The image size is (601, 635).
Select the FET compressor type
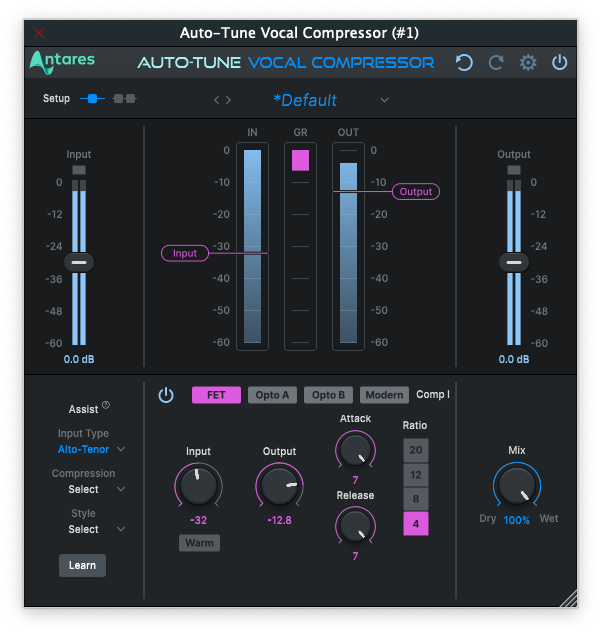coord(216,395)
